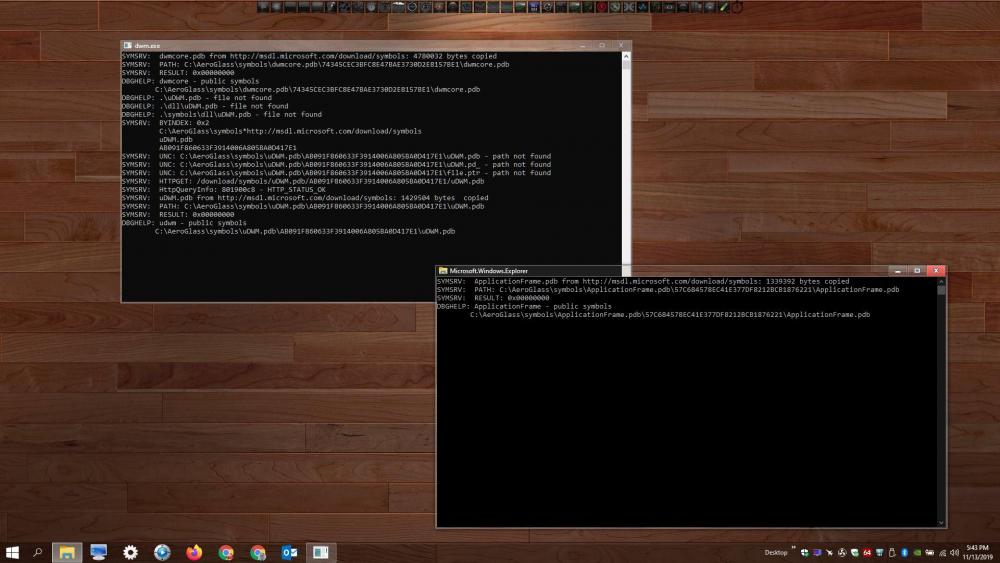
Task: Open Outlook from the taskbar
Action: [x=289, y=552]
